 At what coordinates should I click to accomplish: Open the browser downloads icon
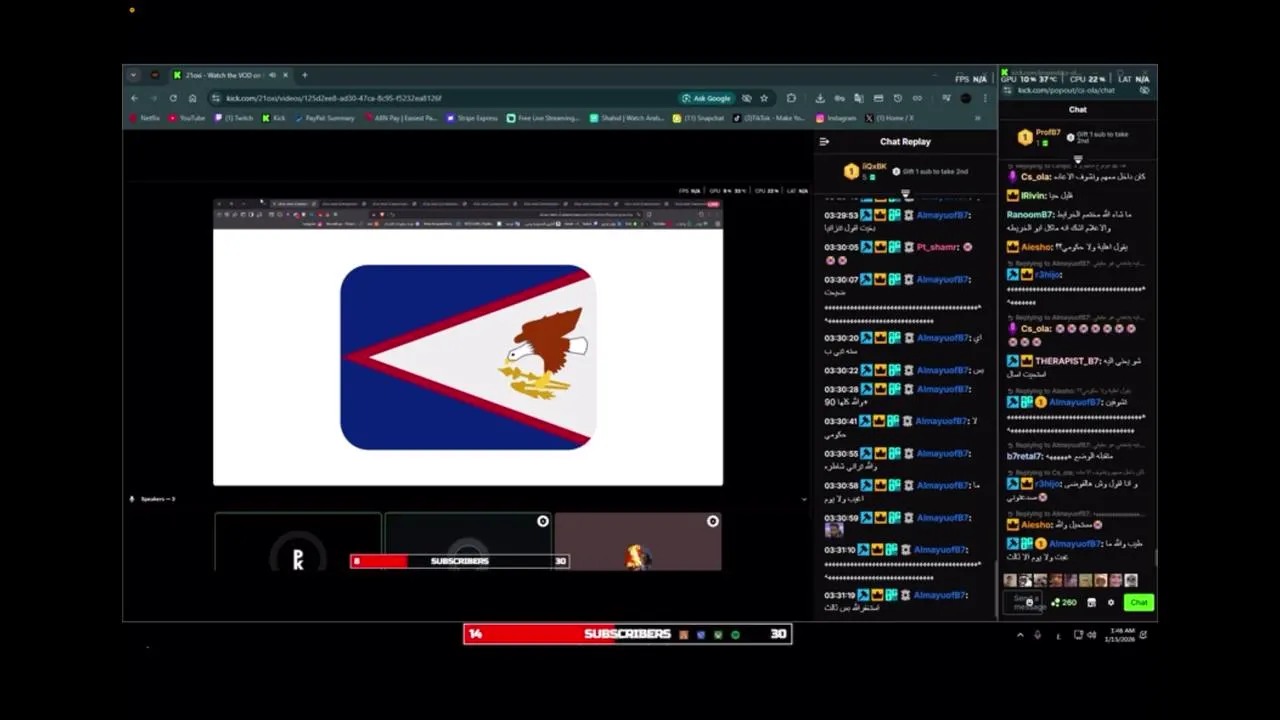click(x=820, y=98)
